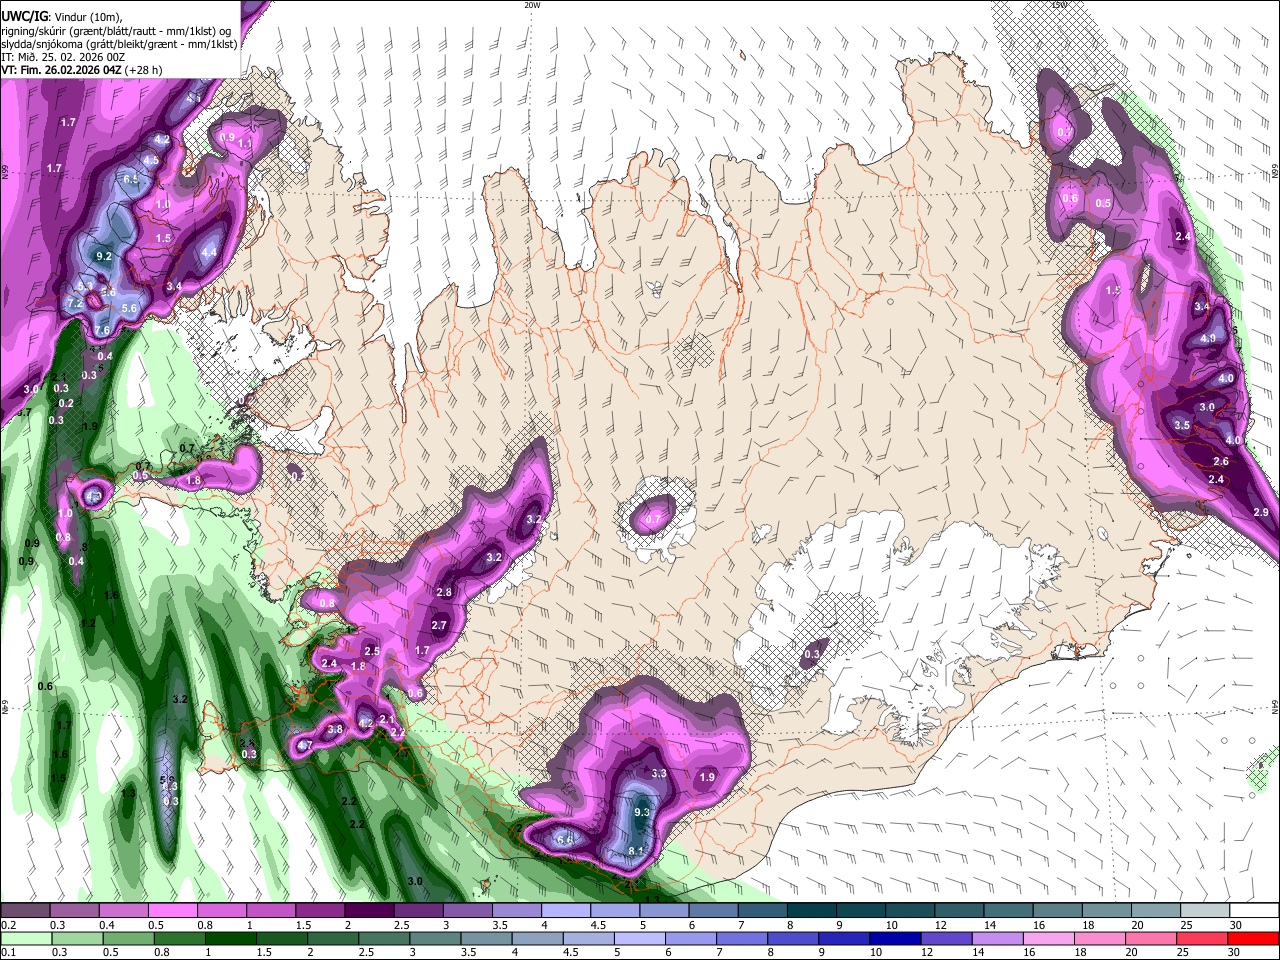This screenshot has height=960, width=1280.
Task: Click the 9.2 precipitation value
Action: (103, 256)
